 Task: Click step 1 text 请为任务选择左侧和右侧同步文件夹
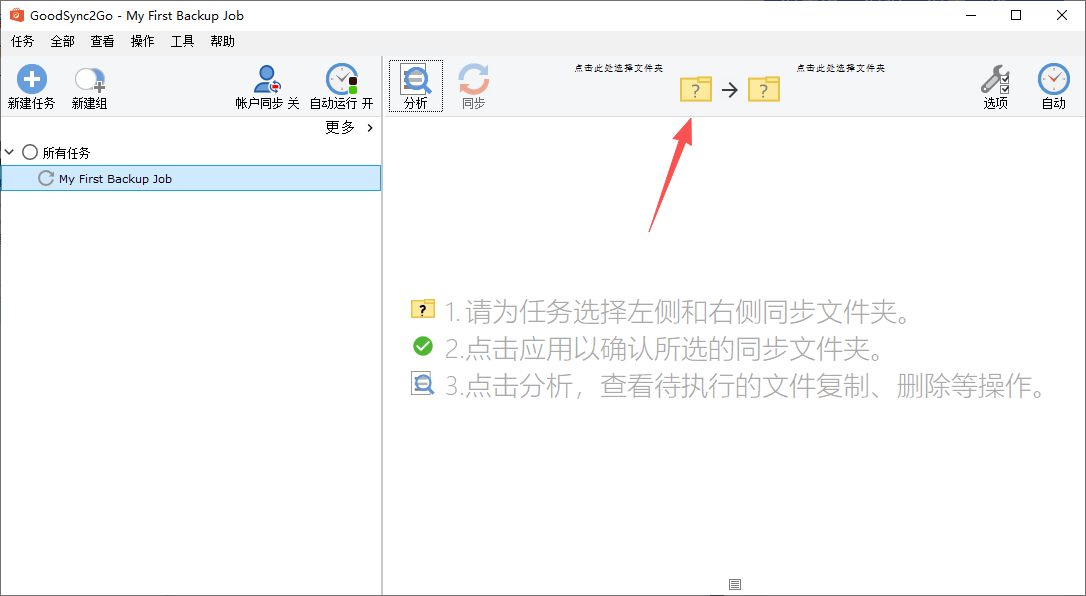tap(682, 312)
